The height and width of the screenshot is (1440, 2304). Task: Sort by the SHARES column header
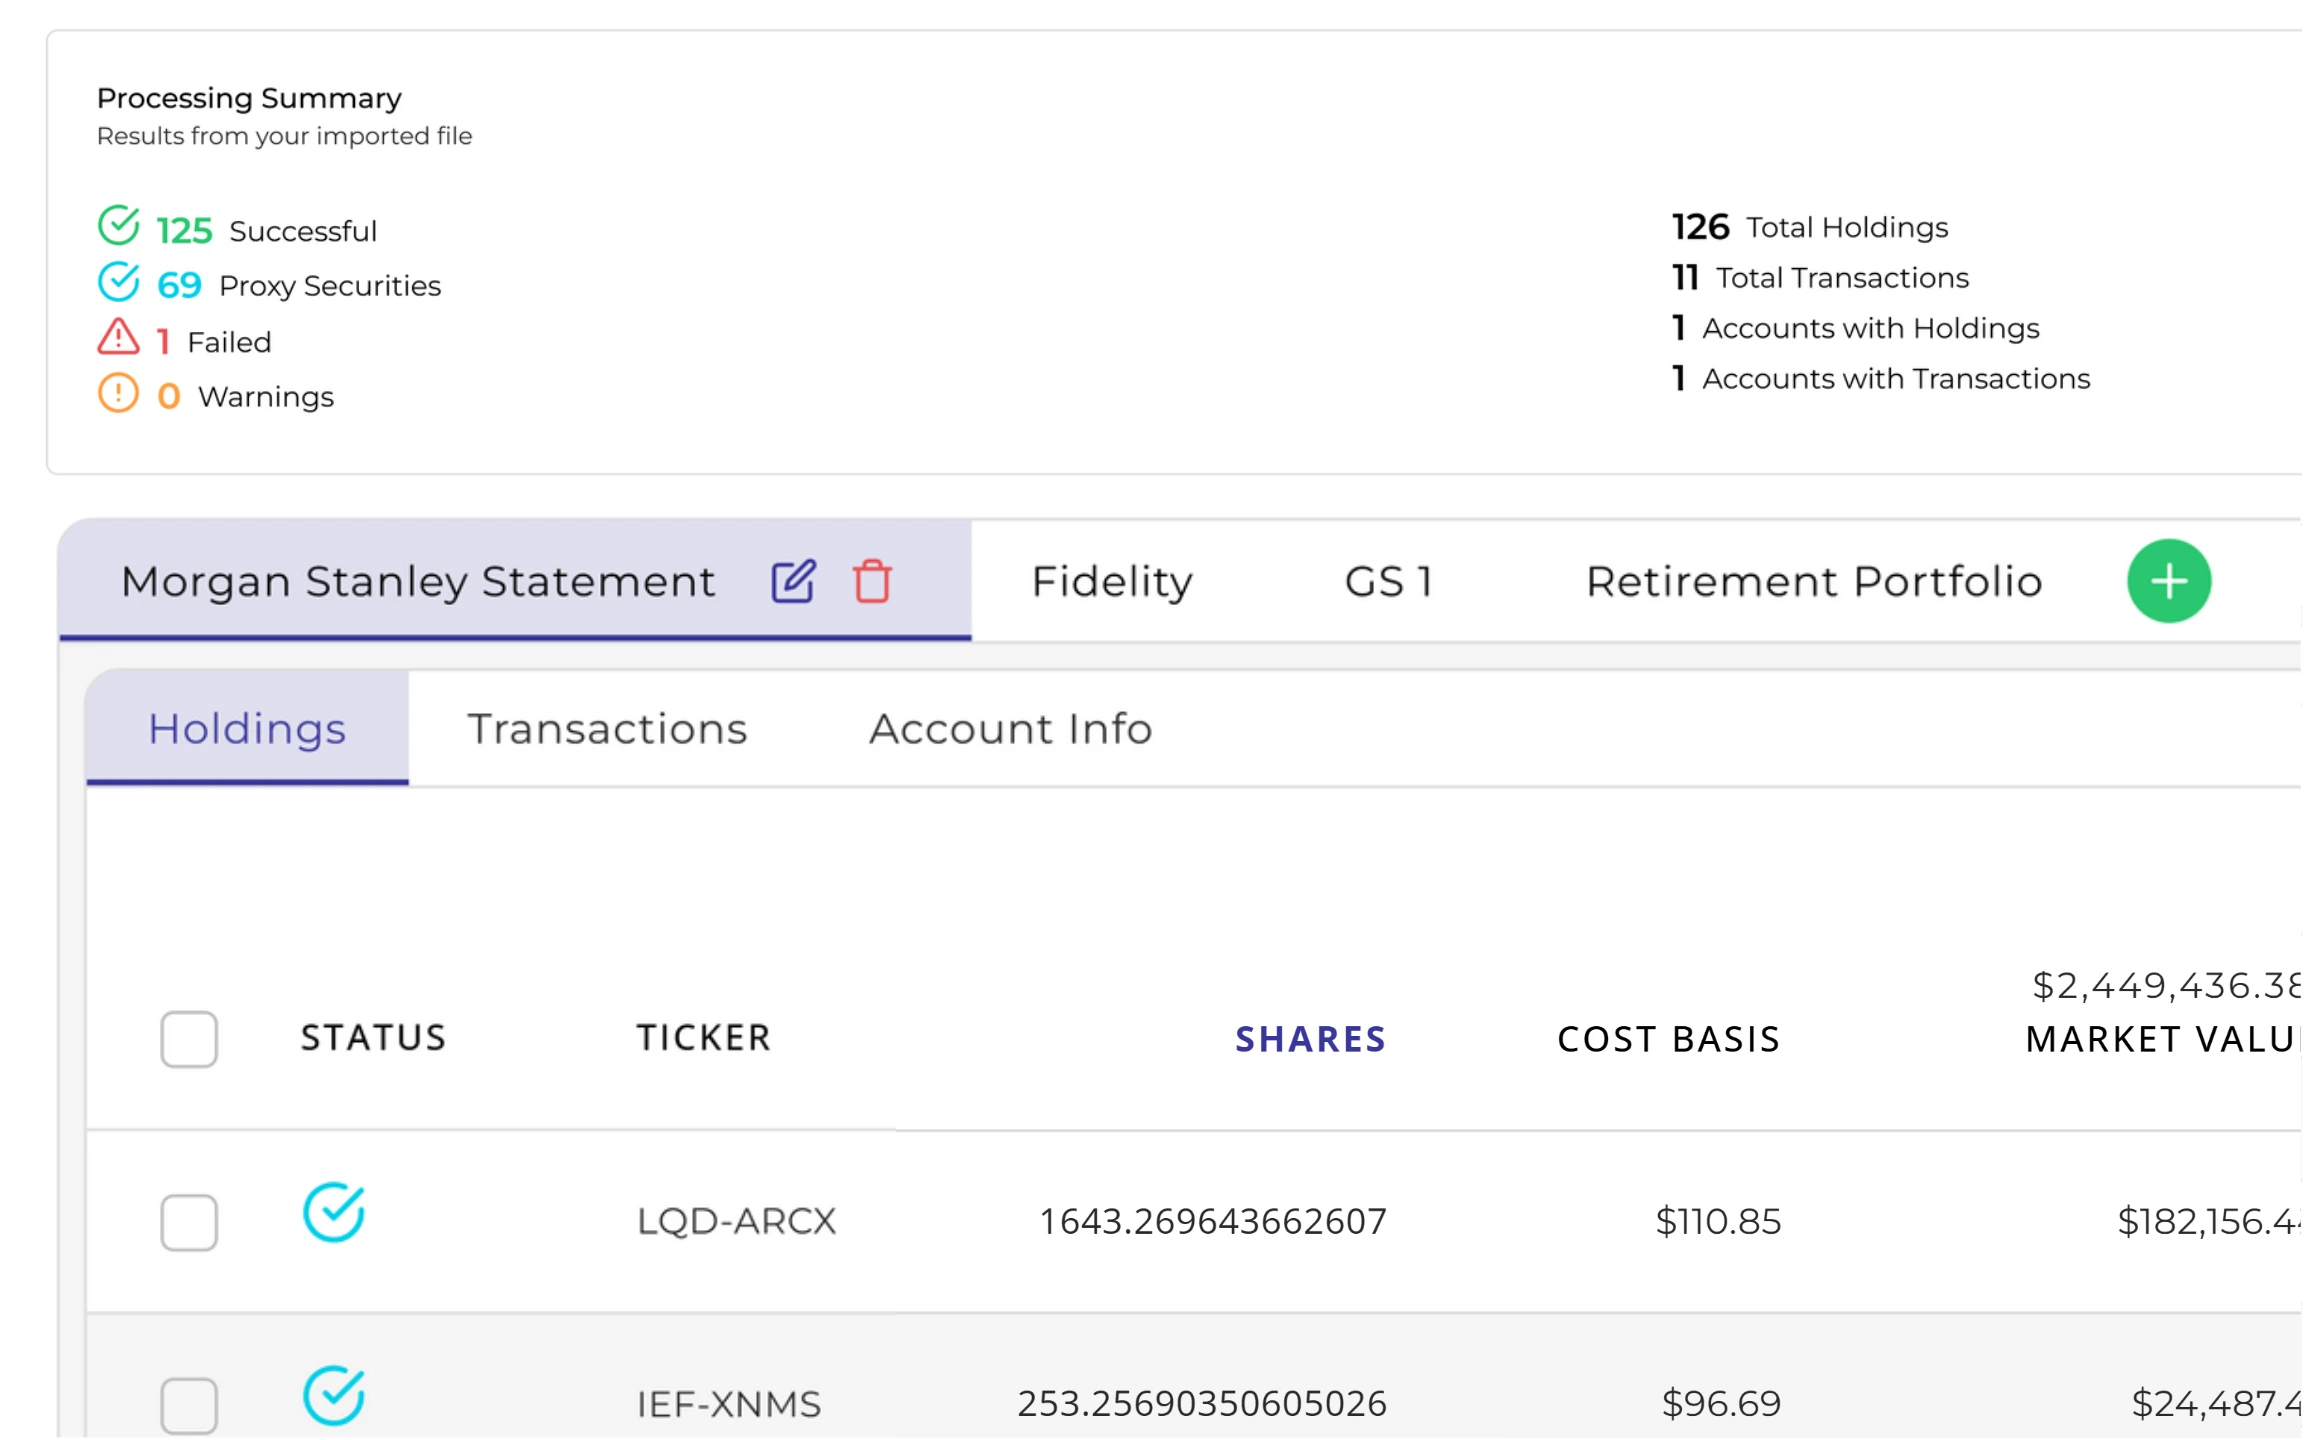[1311, 1039]
